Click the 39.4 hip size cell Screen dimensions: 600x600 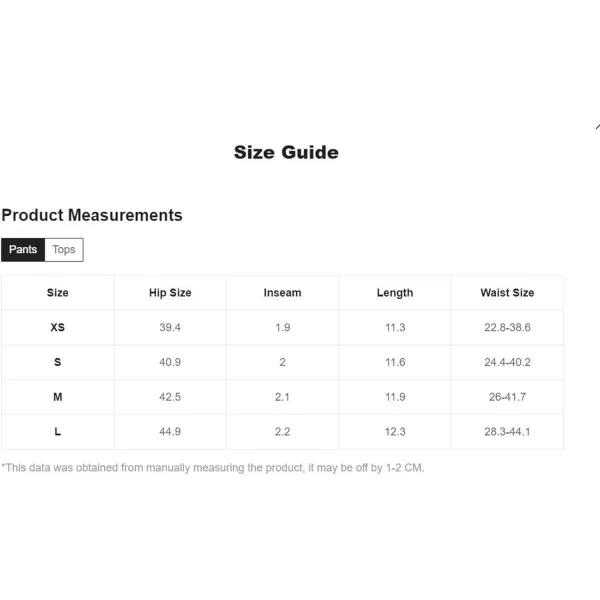pyautogui.click(x=170, y=328)
